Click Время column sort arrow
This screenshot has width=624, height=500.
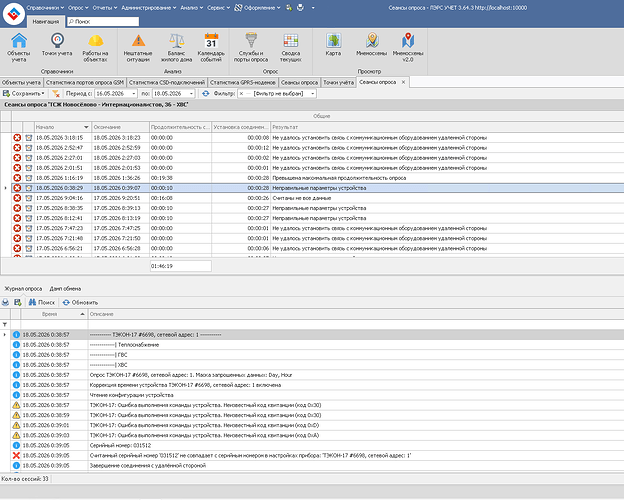[x=82, y=314]
